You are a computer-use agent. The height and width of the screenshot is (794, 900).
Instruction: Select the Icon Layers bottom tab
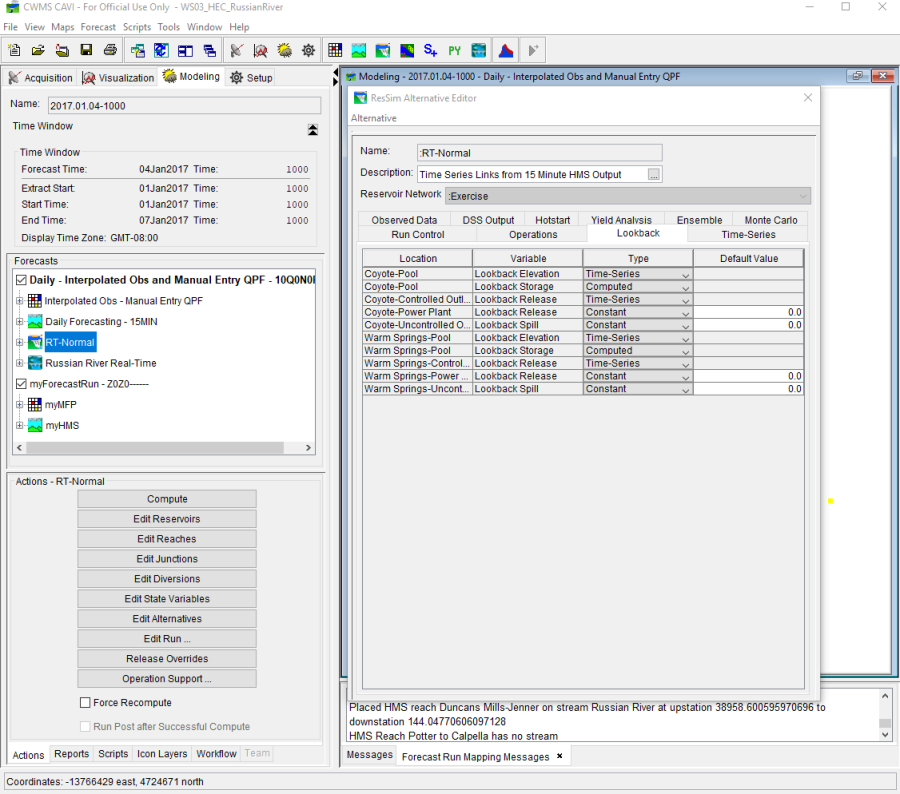(x=162, y=753)
